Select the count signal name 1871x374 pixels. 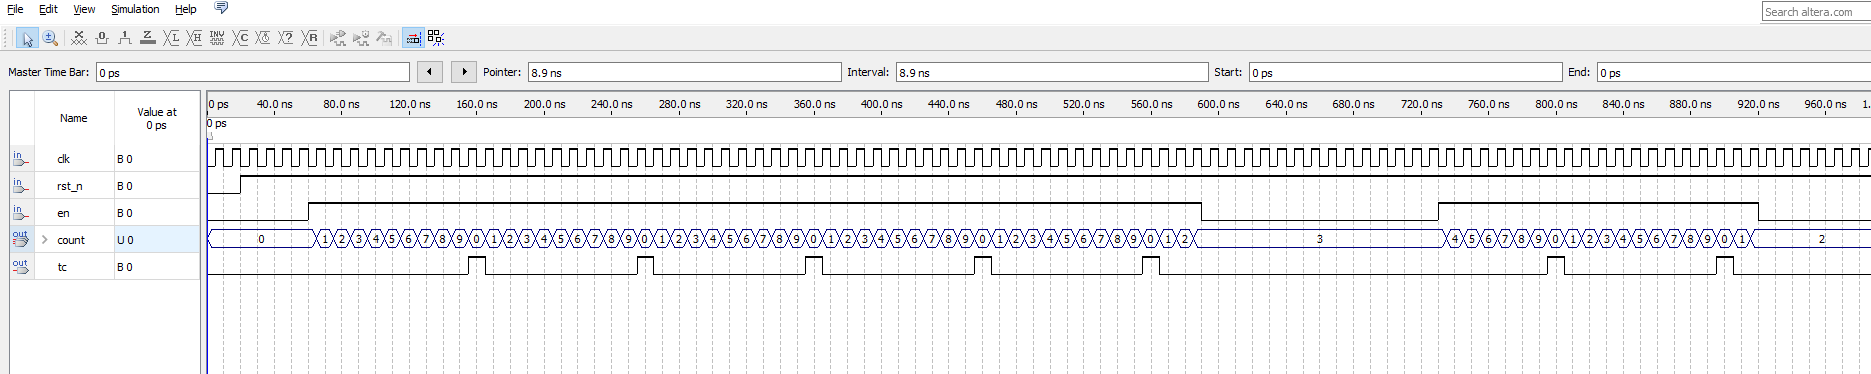71,240
